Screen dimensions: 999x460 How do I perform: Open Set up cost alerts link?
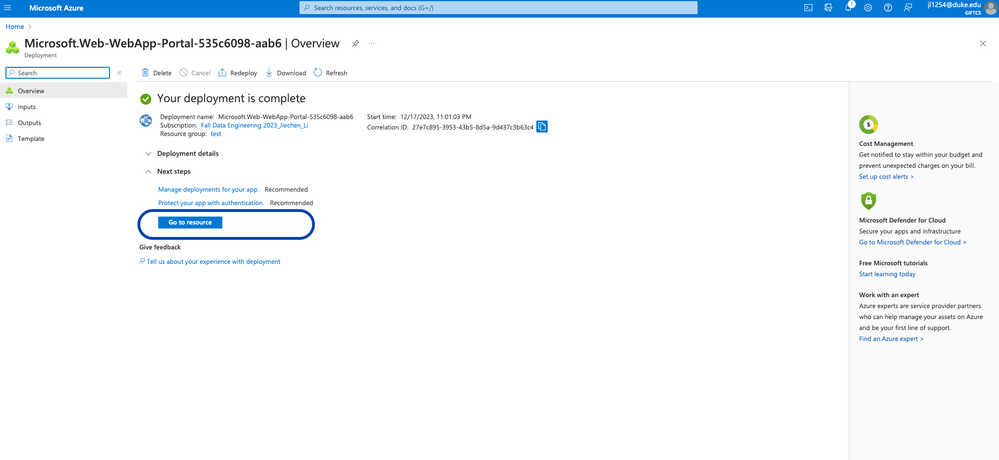(886, 176)
